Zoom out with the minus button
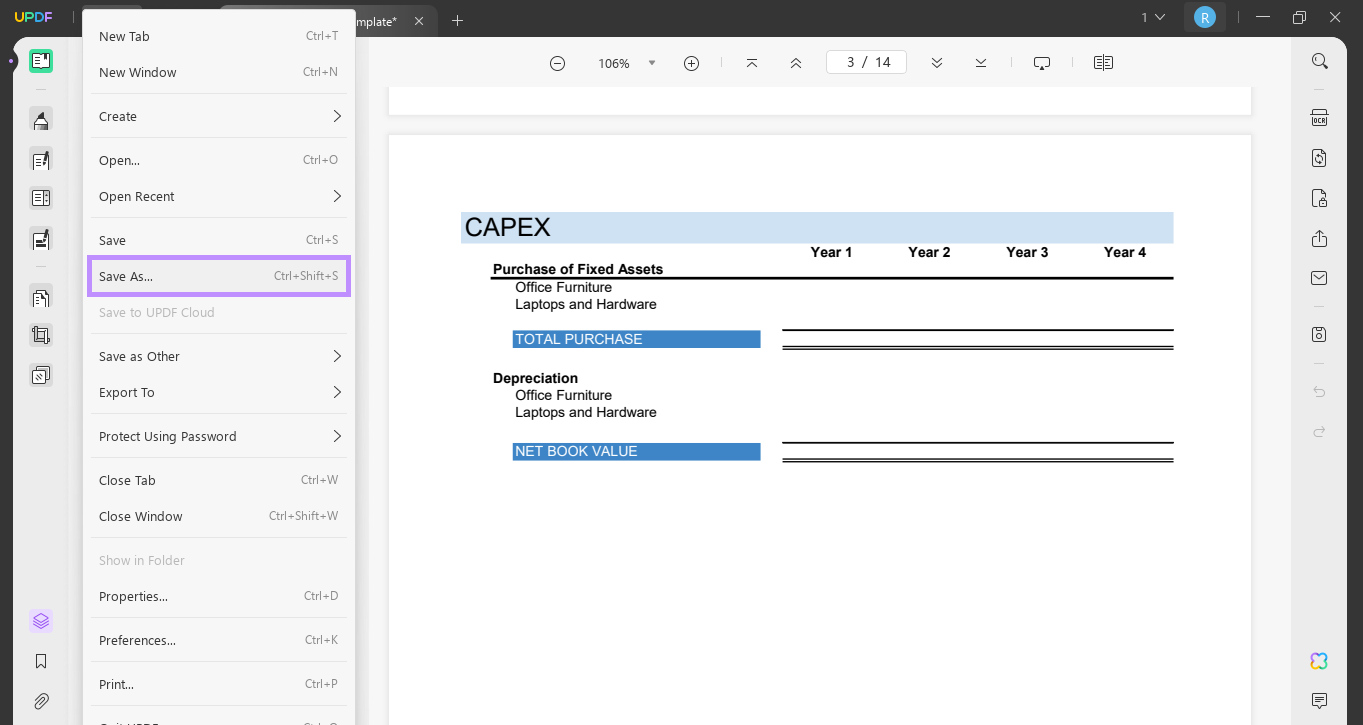Screen dimensions: 1363x725 tap(557, 62)
